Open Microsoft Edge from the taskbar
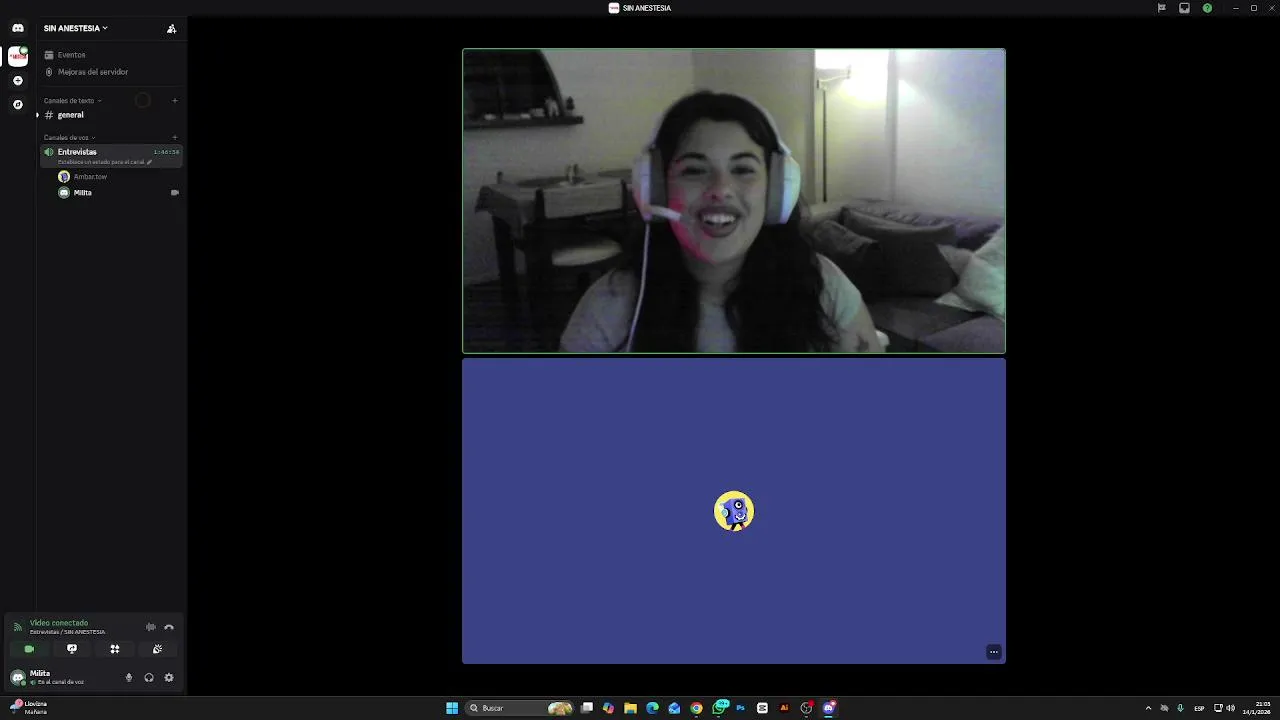The height and width of the screenshot is (720, 1280). coord(652,708)
